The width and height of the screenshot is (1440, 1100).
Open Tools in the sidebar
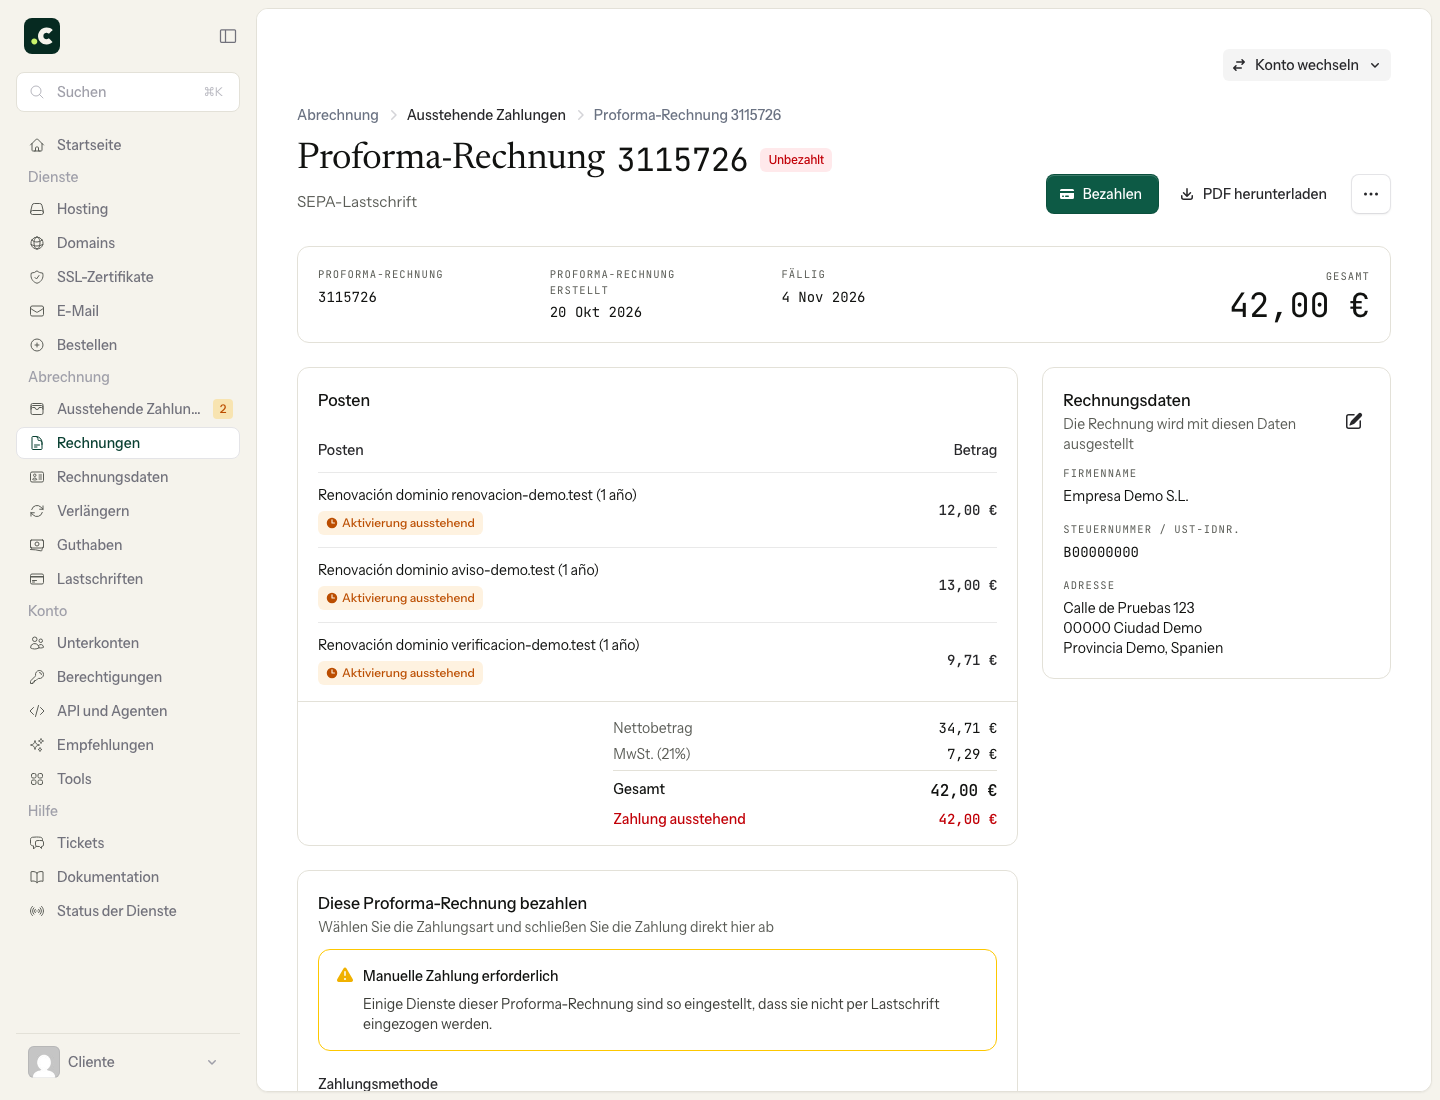[x=128, y=779]
